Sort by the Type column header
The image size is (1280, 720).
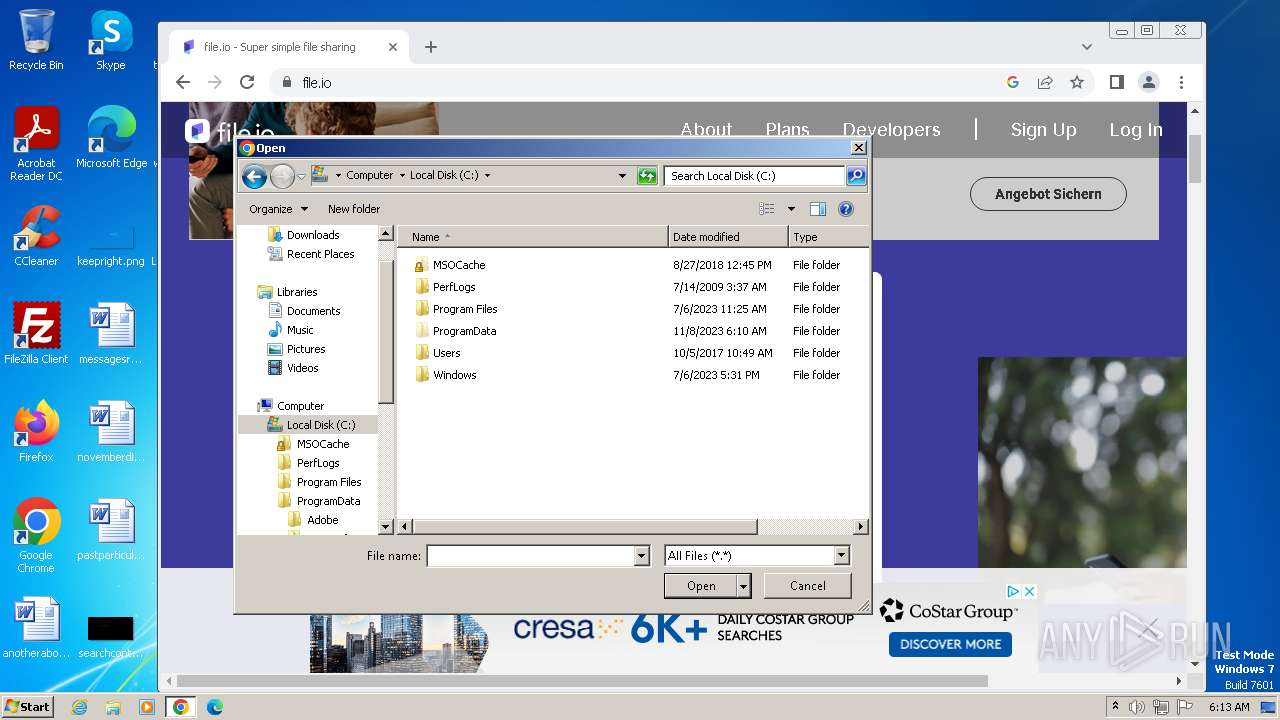[x=828, y=237]
